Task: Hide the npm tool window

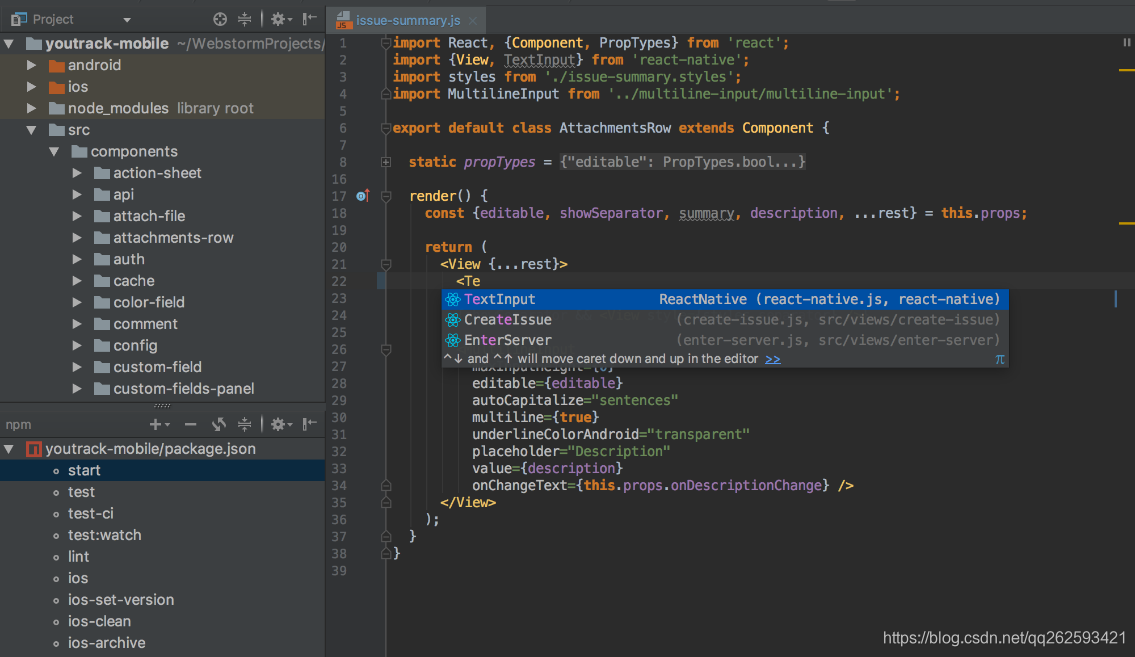Action: tap(310, 425)
